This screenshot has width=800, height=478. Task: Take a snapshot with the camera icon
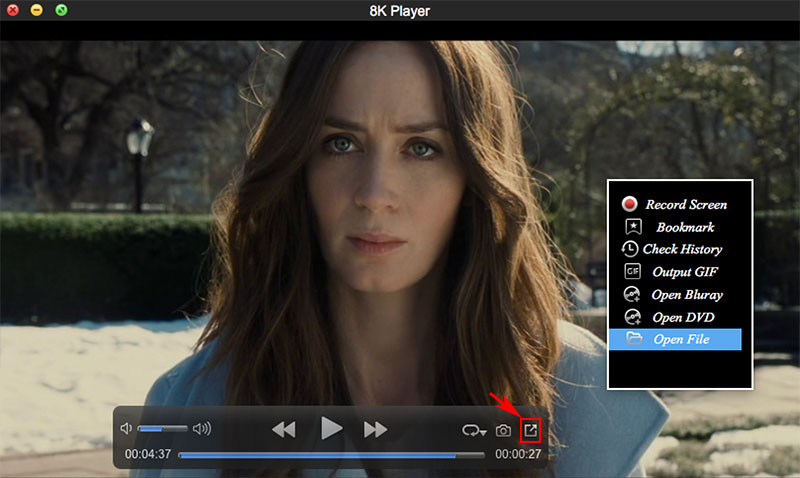(x=504, y=430)
